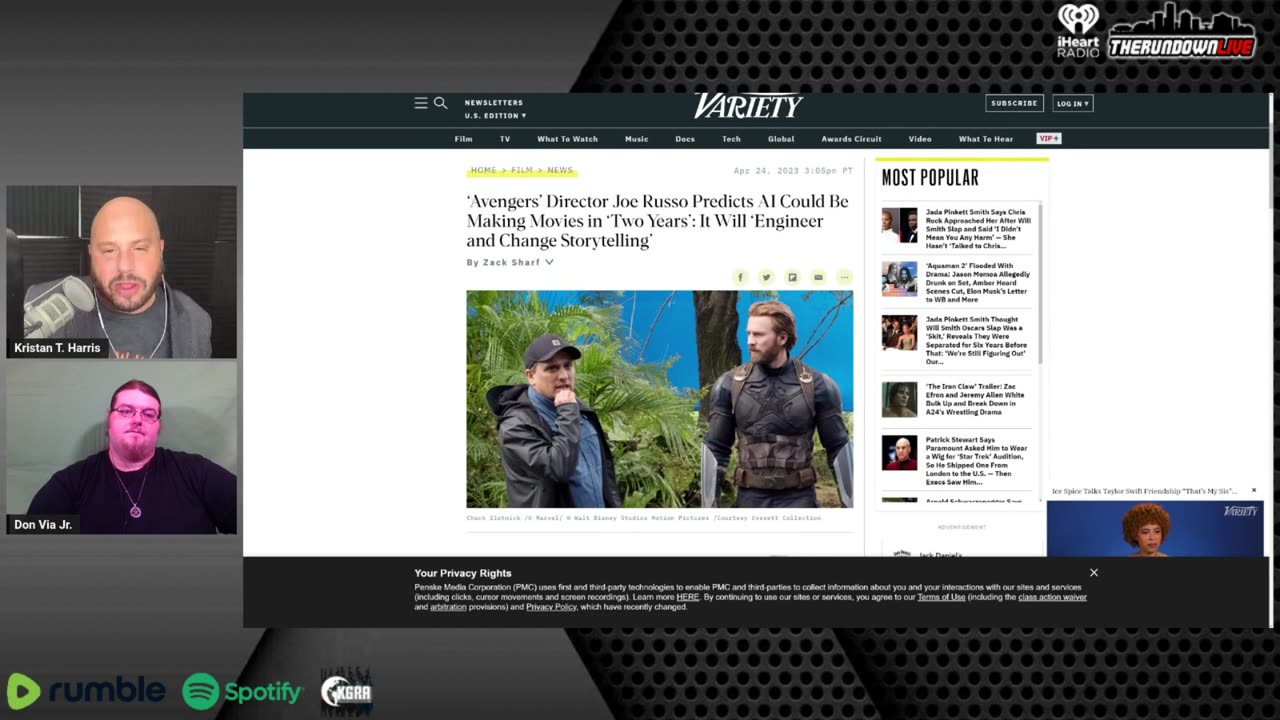The image size is (1280, 720).
Task: Click the Variety logo
Action: tap(748, 105)
